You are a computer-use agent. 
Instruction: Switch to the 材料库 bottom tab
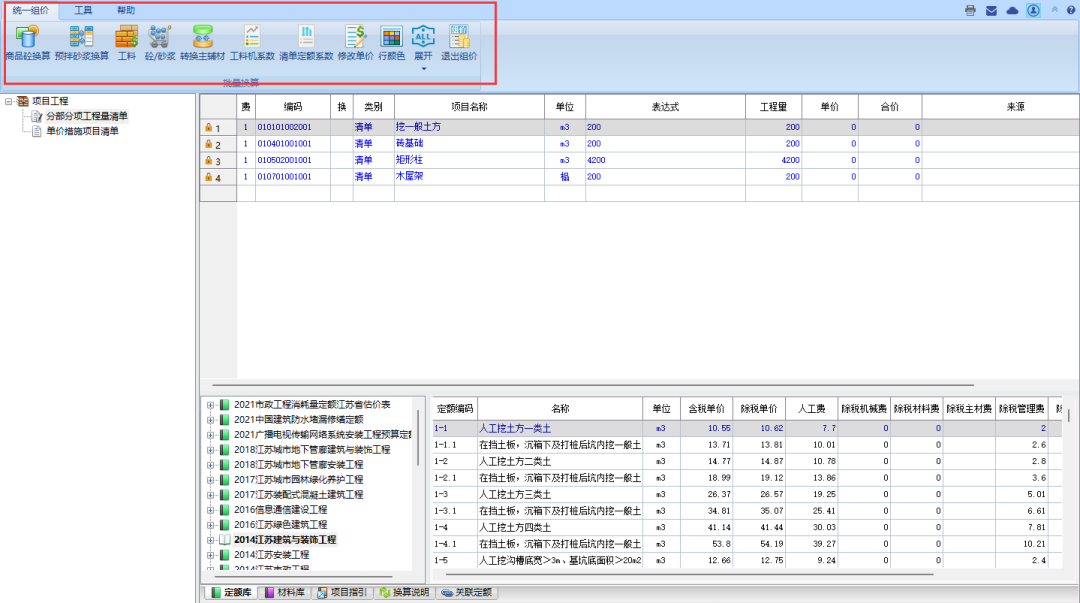coord(285,593)
